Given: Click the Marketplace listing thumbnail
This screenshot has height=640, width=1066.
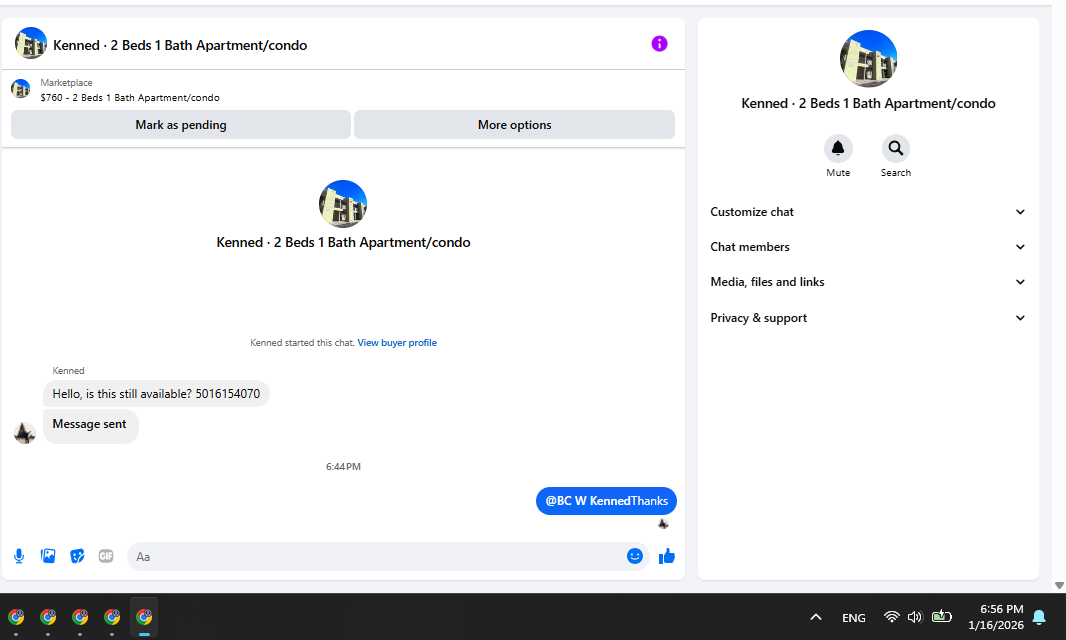Looking at the screenshot, I should [x=20, y=89].
